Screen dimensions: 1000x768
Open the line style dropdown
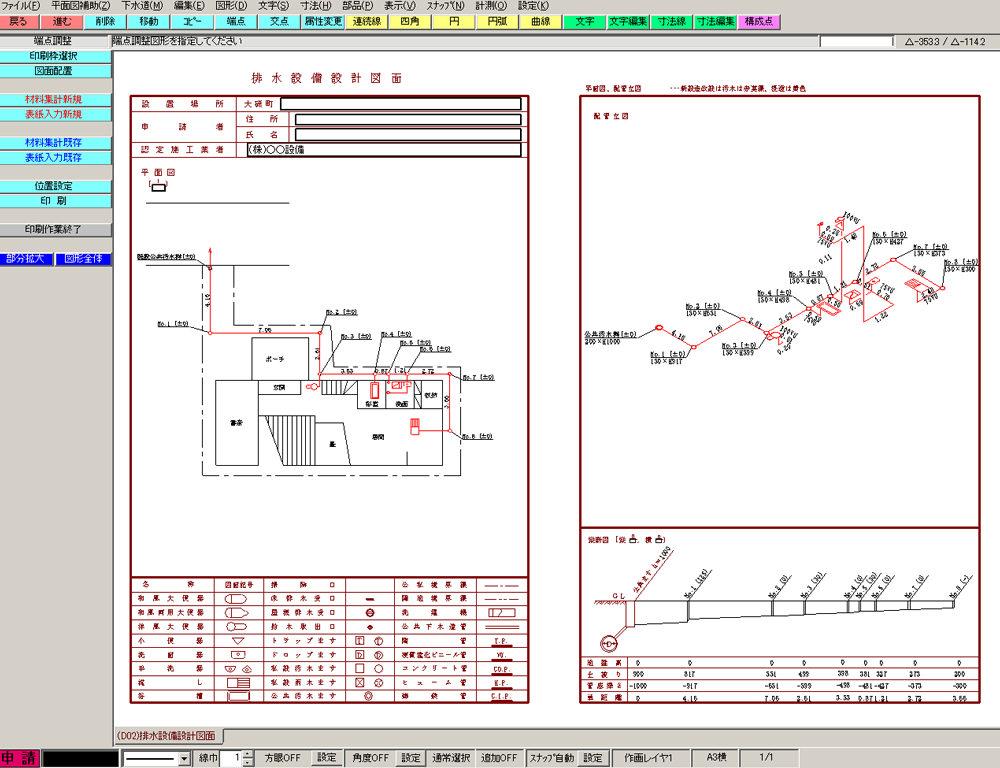tap(184, 759)
